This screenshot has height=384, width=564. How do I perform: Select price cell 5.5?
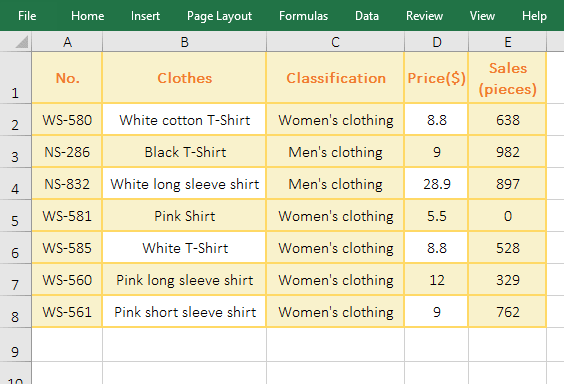point(437,216)
